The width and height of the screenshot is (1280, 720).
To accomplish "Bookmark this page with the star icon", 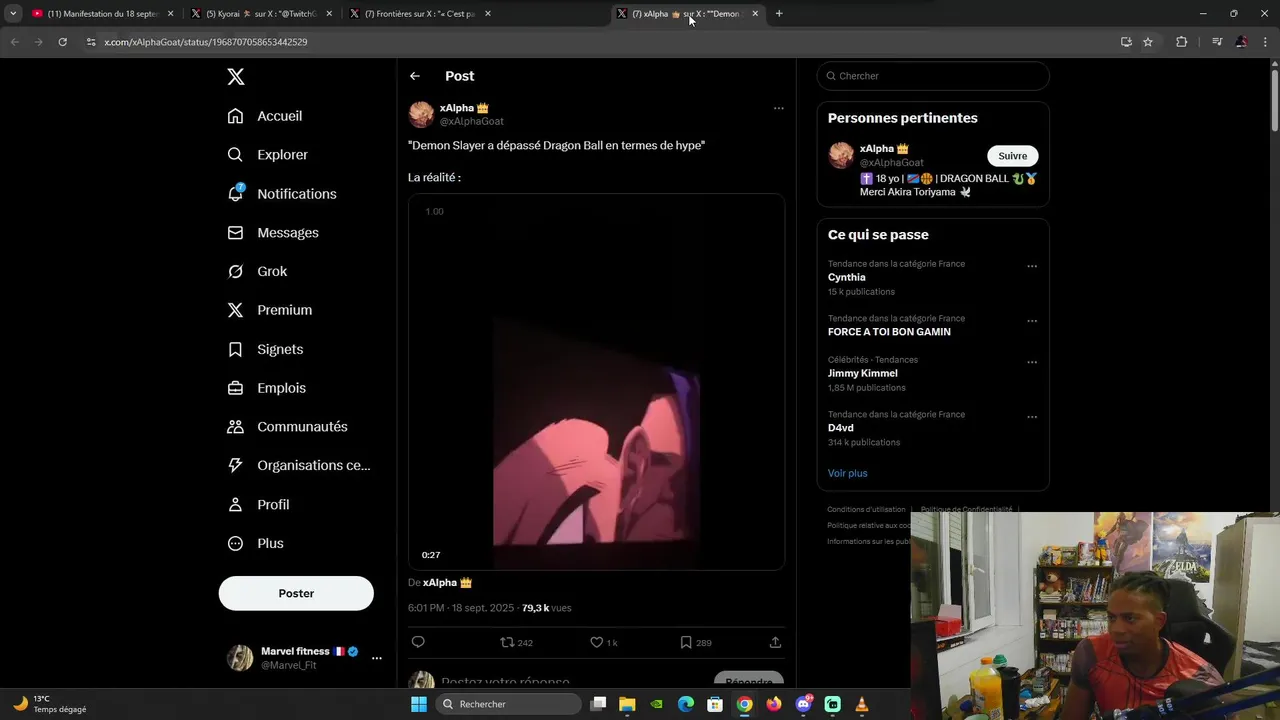I will pyautogui.click(x=1148, y=42).
